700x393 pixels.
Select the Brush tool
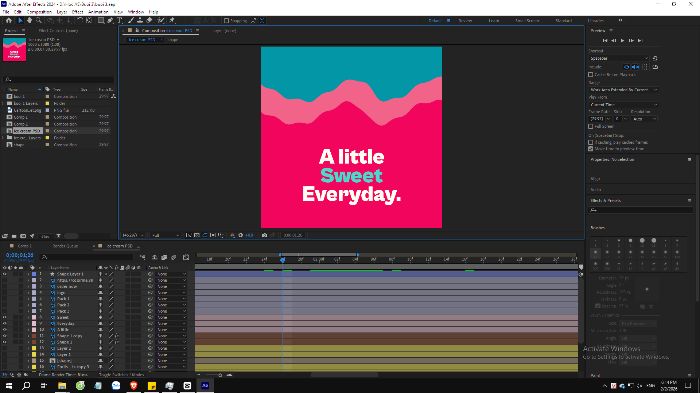(x=131, y=21)
